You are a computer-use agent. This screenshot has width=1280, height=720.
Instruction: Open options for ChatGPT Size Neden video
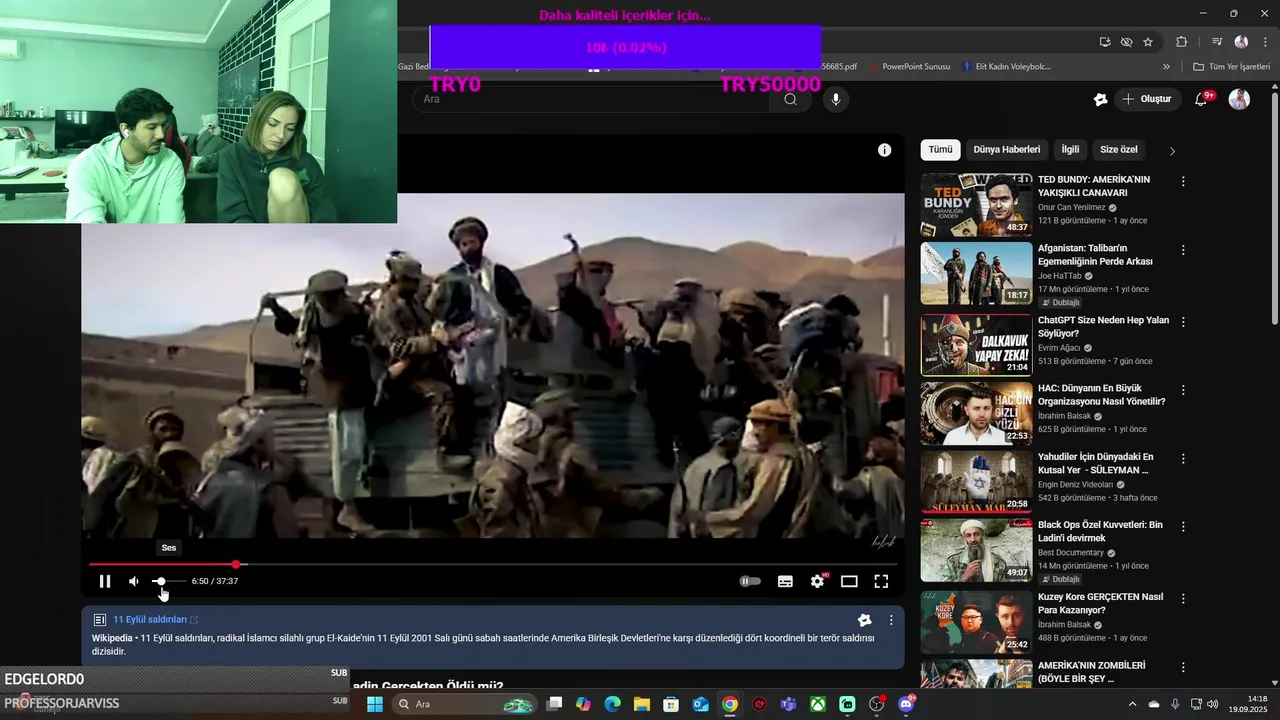1183,322
